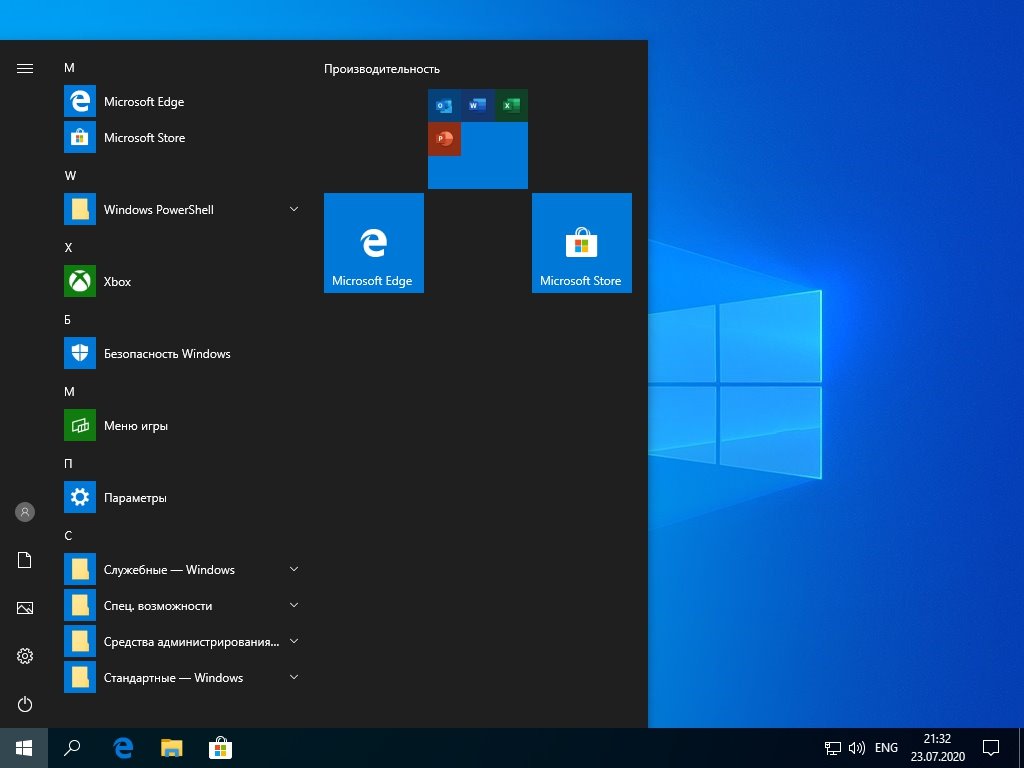Click the letter X section header
The height and width of the screenshot is (768, 1024).
pos(69,248)
